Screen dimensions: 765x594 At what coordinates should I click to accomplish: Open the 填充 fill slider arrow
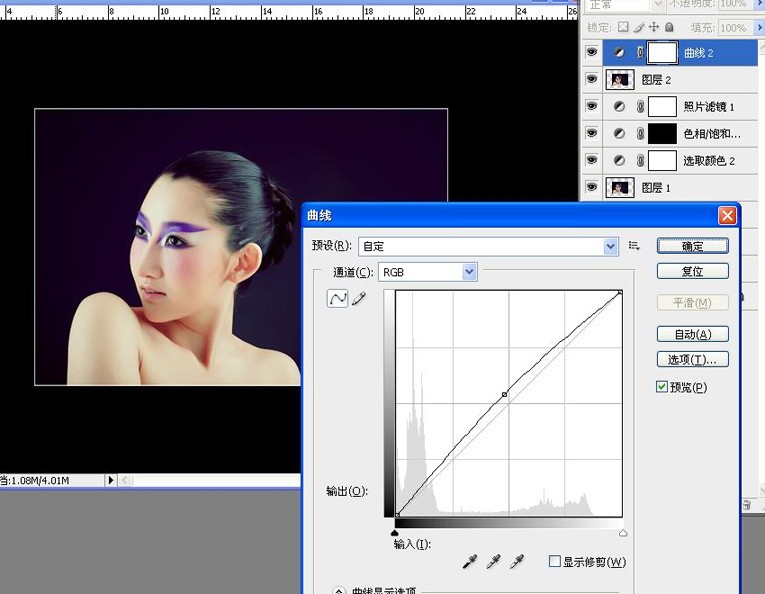pos(761,28)
